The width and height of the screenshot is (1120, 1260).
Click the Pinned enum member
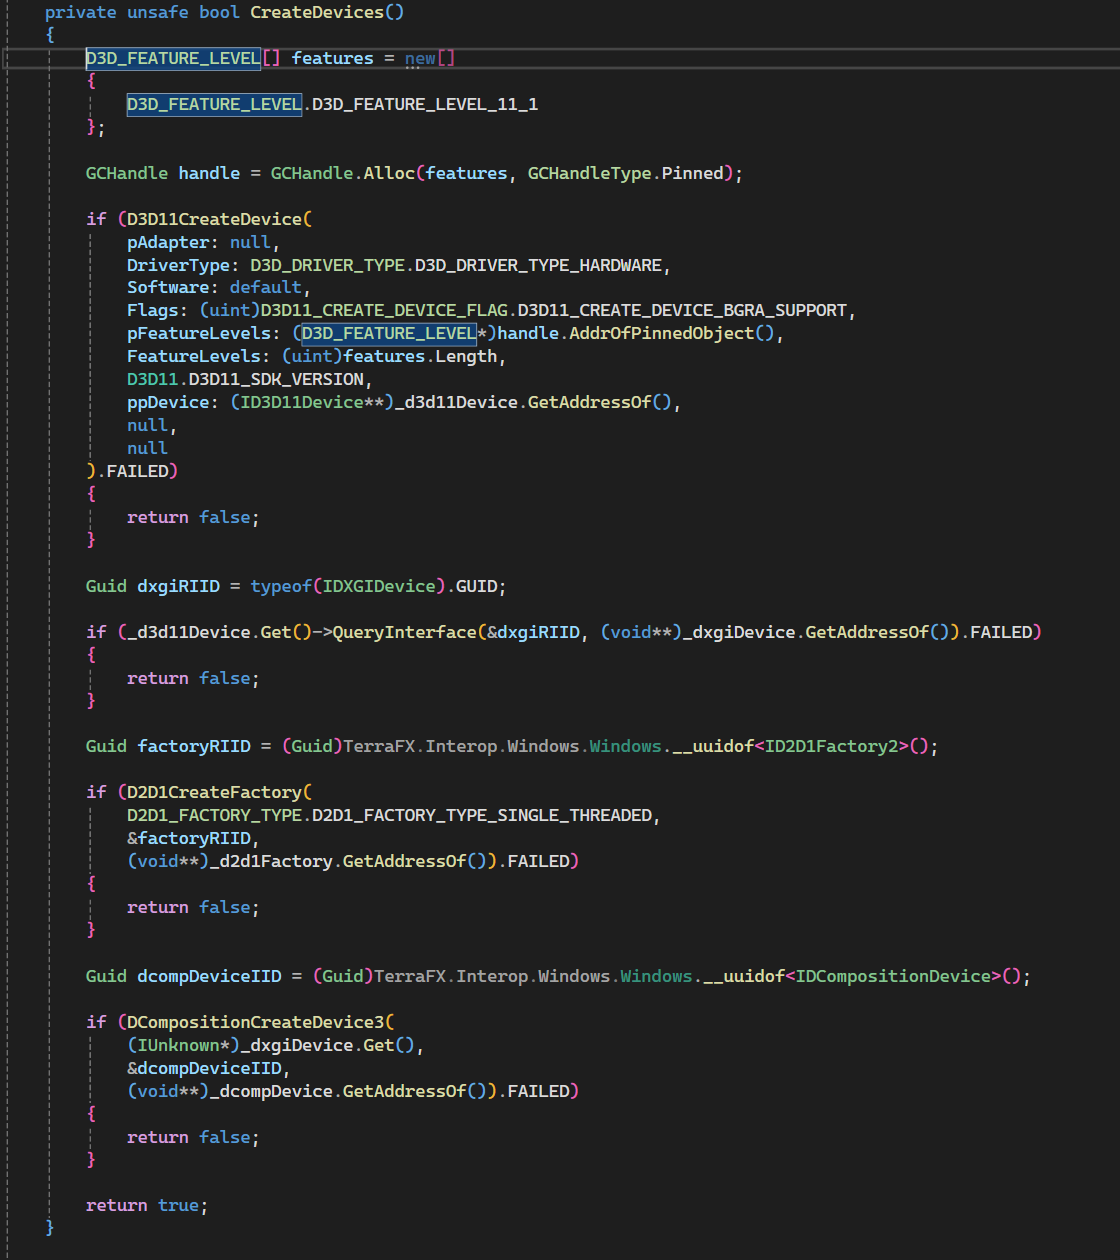692,173
